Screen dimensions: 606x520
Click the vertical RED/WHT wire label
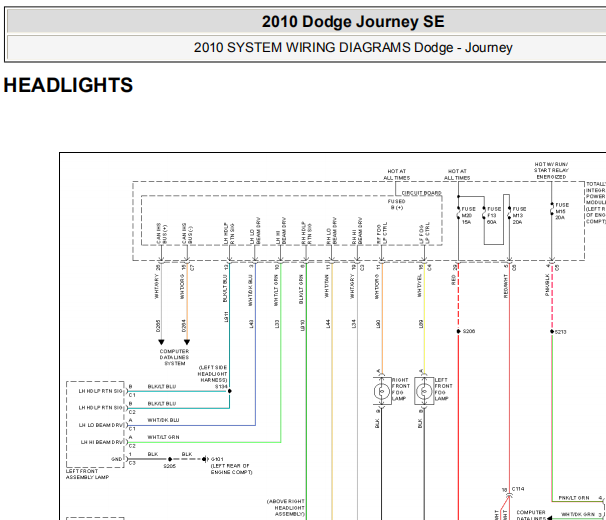pos(506,286)
